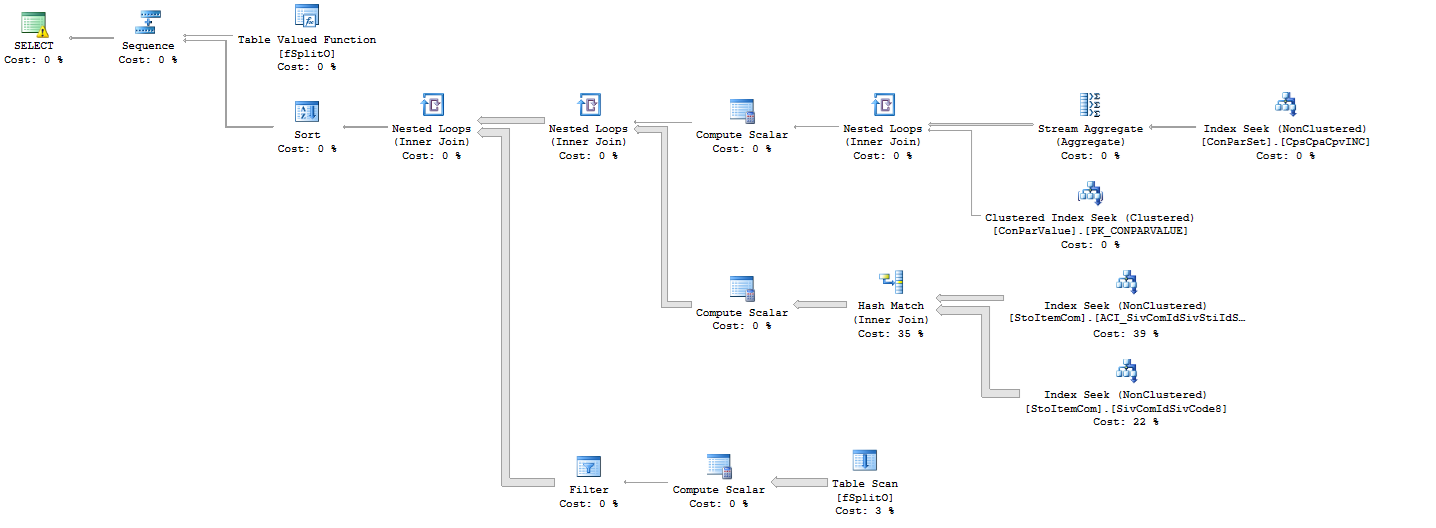Select the Compute Scalar icon fed by Hash Match
Viewport: 1436px width, 528px height.
[742, 288]
